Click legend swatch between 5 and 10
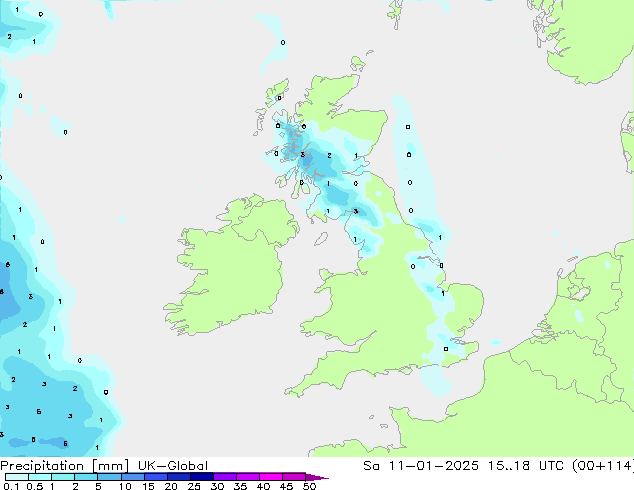634x490 pixels. click(x=109, y=477)
